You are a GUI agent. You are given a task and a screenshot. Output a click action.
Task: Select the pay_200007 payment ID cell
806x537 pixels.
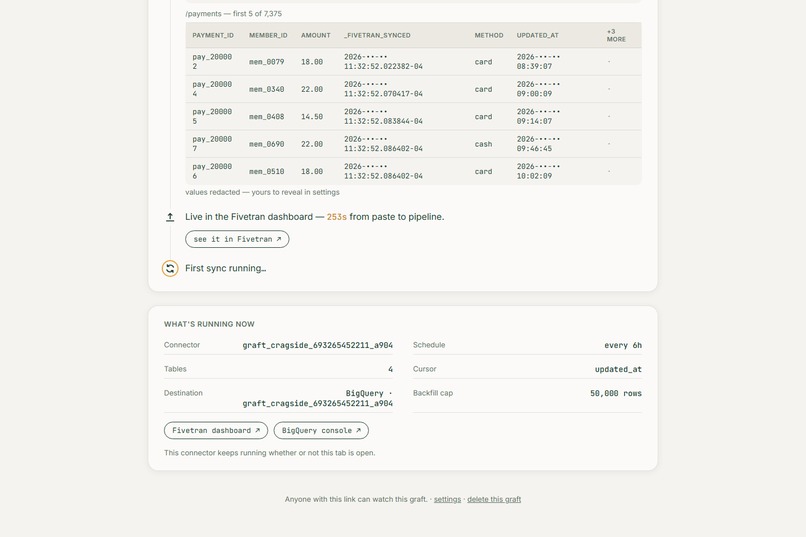(x=212, y=144)
